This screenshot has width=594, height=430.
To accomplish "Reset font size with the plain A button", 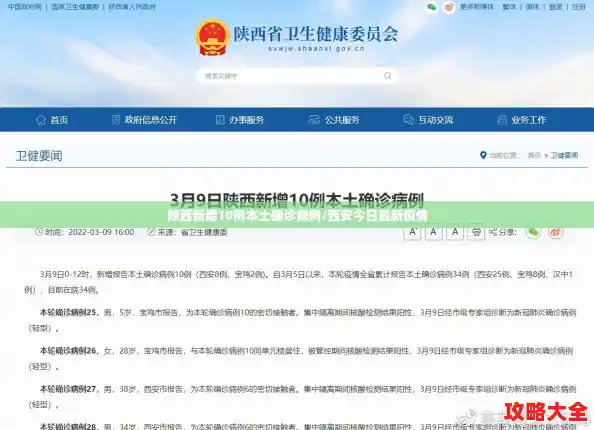I will [455, 232].
